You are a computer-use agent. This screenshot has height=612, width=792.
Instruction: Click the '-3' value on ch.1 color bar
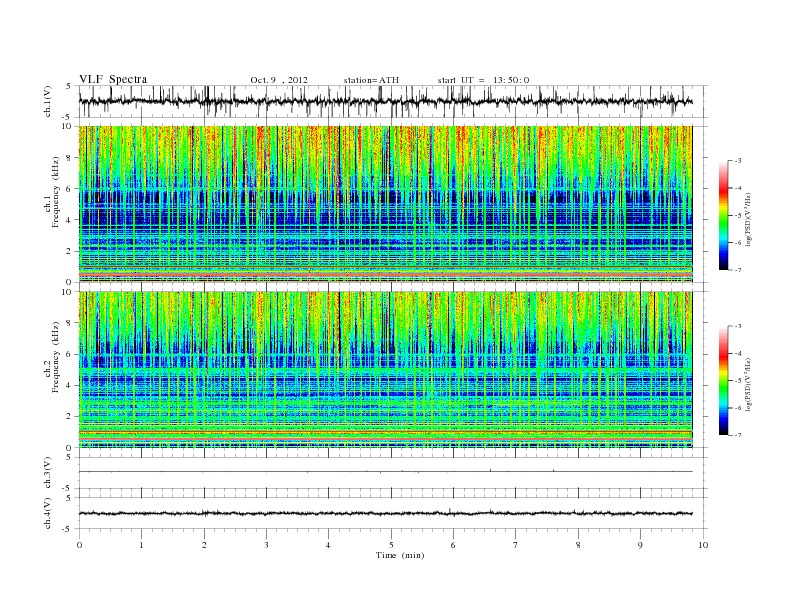pos(737,161)
